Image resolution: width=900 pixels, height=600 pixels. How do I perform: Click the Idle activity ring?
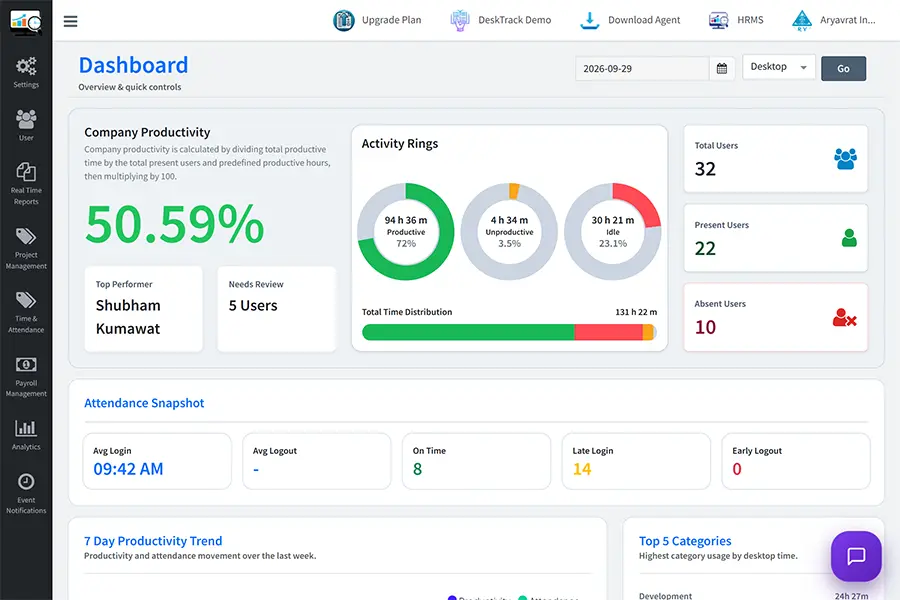click(612, 231)
